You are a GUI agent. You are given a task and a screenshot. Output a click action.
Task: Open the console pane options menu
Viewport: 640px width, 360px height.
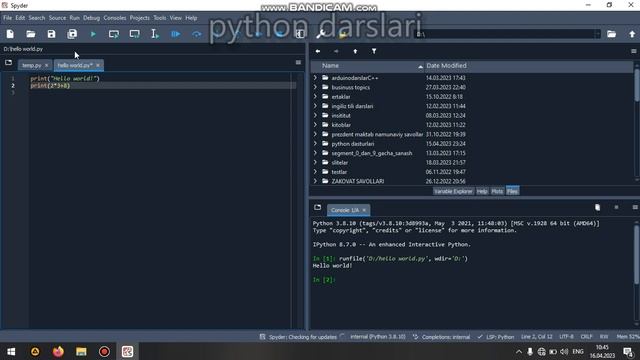pos(635,208)
